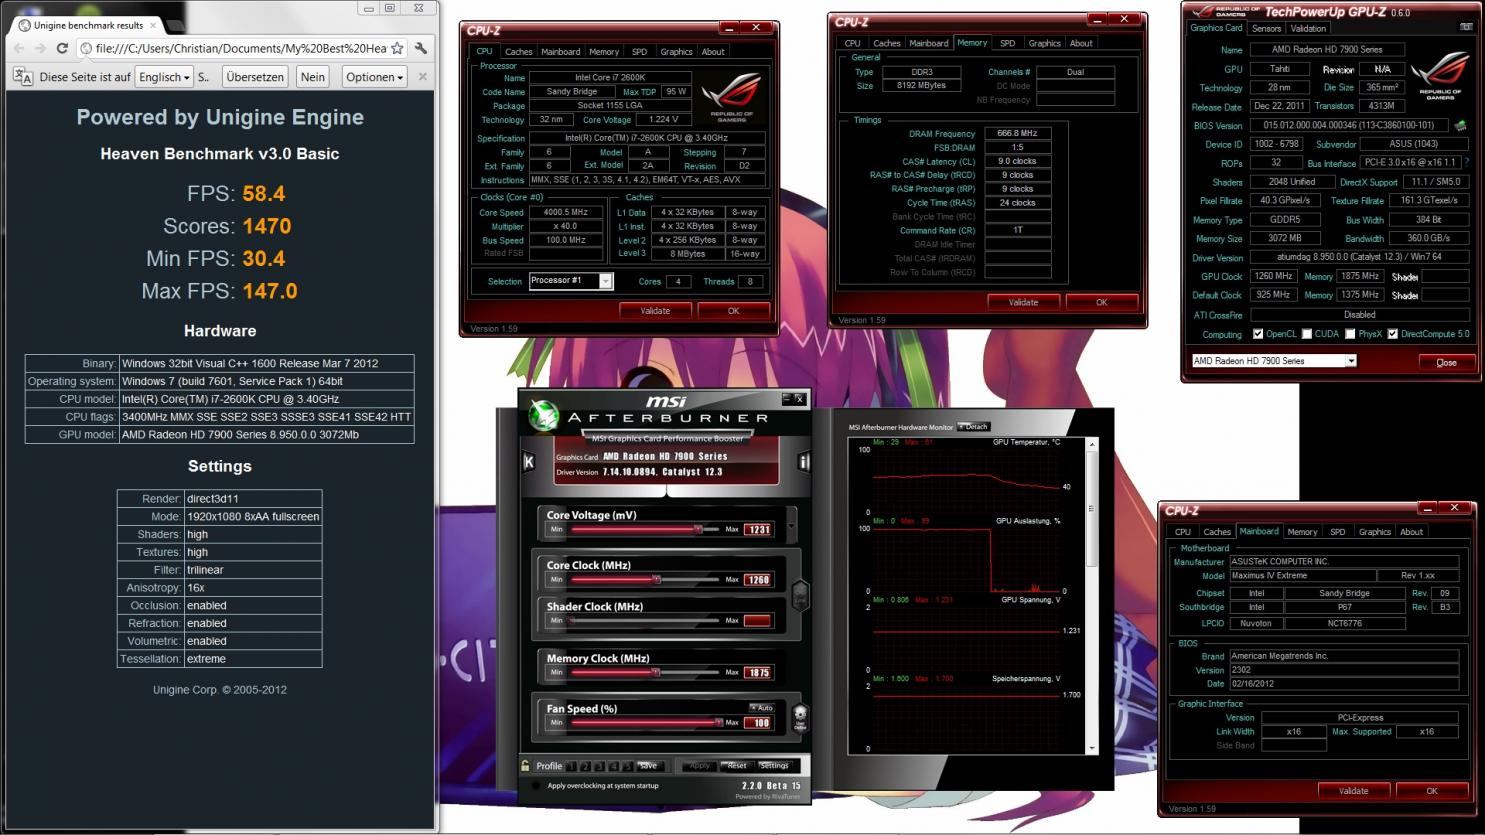The image size is (1485, 835).
Task: Open Englisch language dropdown
Action: [x=164, y=77]
